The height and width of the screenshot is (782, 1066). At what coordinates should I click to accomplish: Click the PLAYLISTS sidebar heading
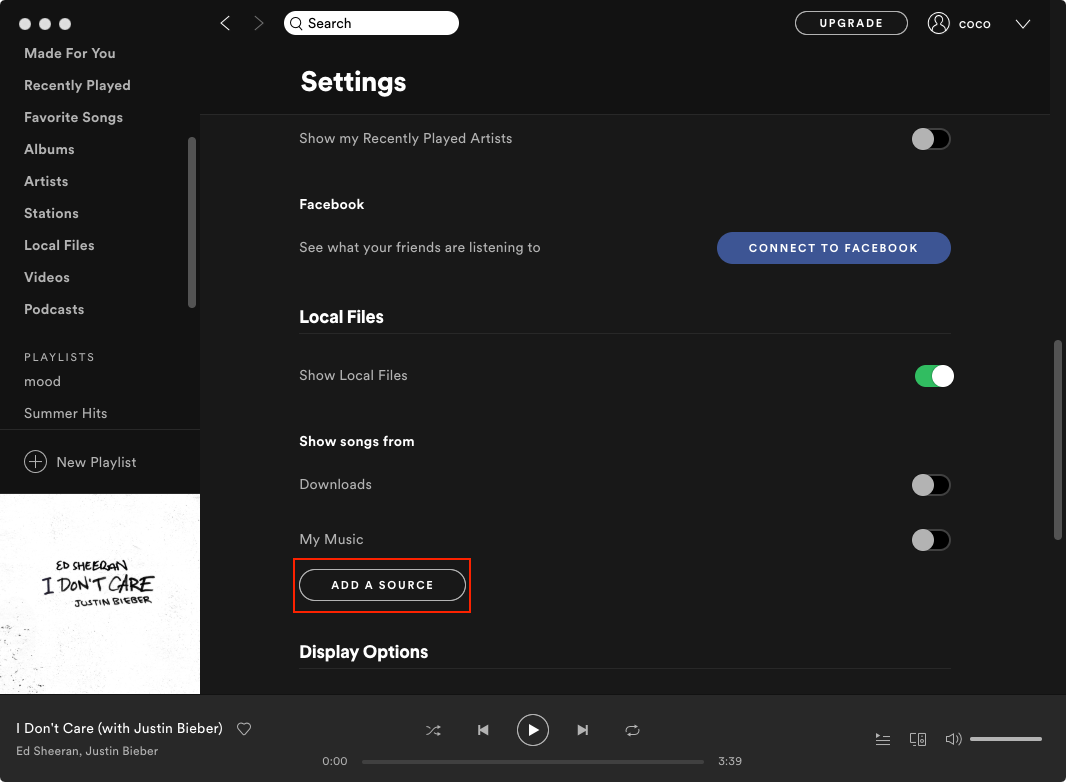tap(59, 357)
